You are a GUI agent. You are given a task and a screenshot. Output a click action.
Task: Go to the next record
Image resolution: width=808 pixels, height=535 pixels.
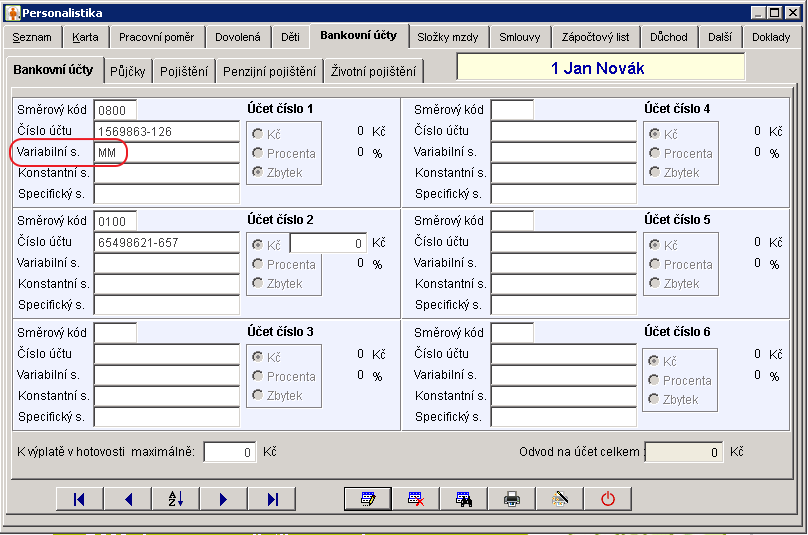pos(223,499)
